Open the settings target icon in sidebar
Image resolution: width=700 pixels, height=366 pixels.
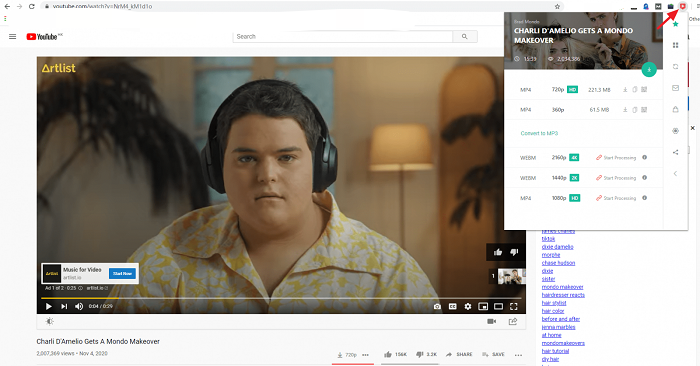[675, 131]
